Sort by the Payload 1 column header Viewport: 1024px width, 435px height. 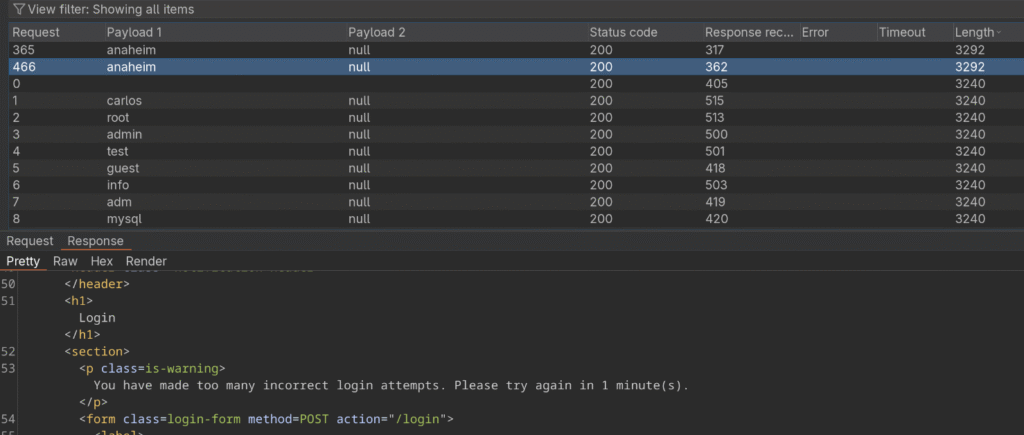135,32
